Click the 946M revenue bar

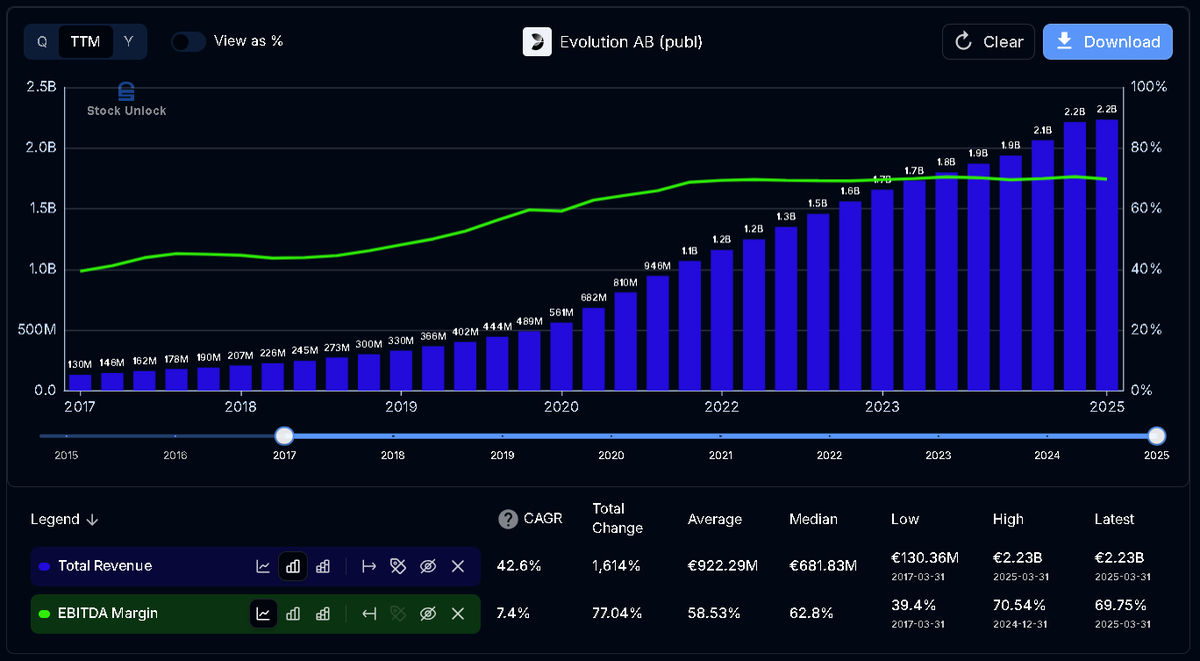click(x=658, y=333)
